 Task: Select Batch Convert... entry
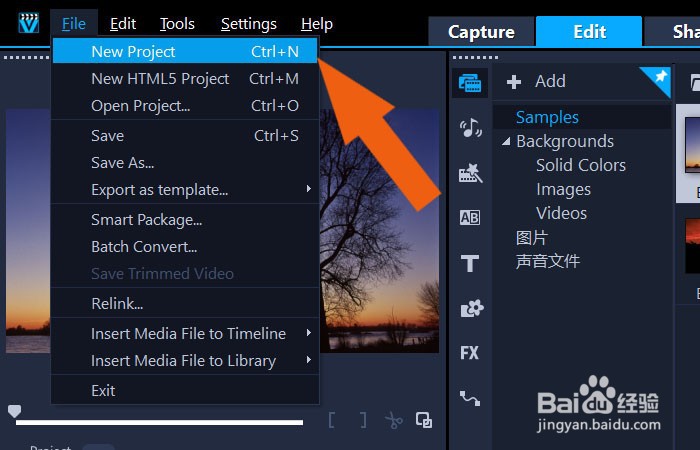185,247
